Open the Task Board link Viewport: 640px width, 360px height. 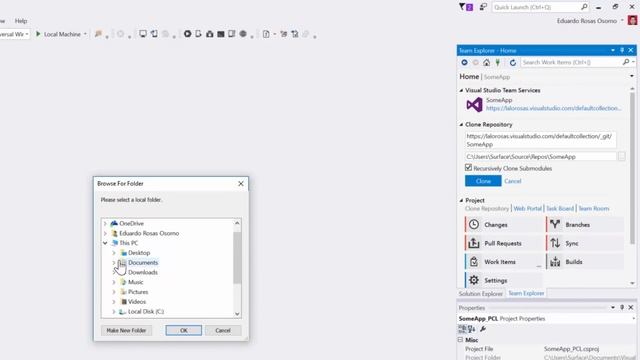(x=560, y=209)
